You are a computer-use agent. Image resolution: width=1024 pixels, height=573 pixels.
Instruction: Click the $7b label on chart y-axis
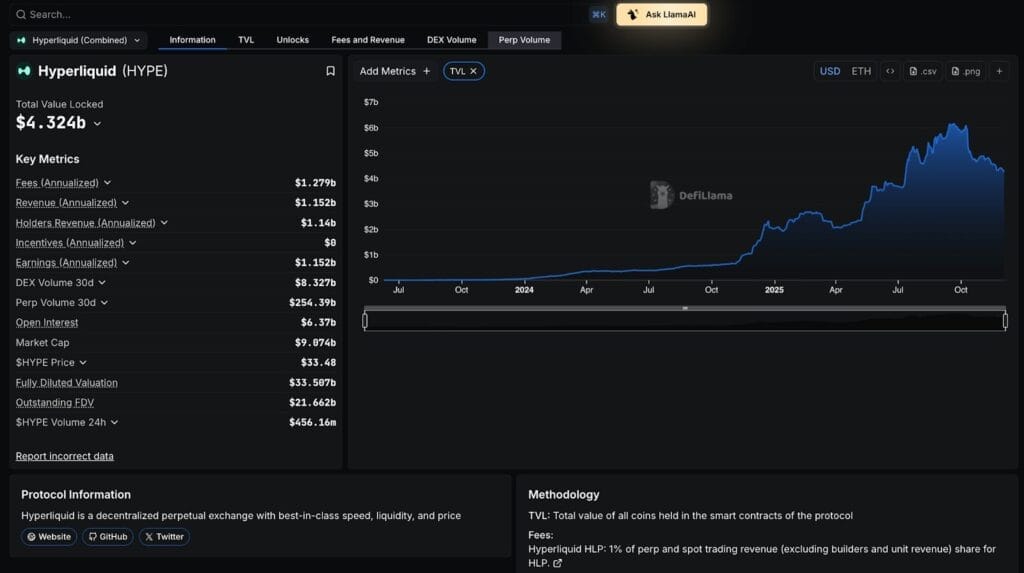pos(371,102)
